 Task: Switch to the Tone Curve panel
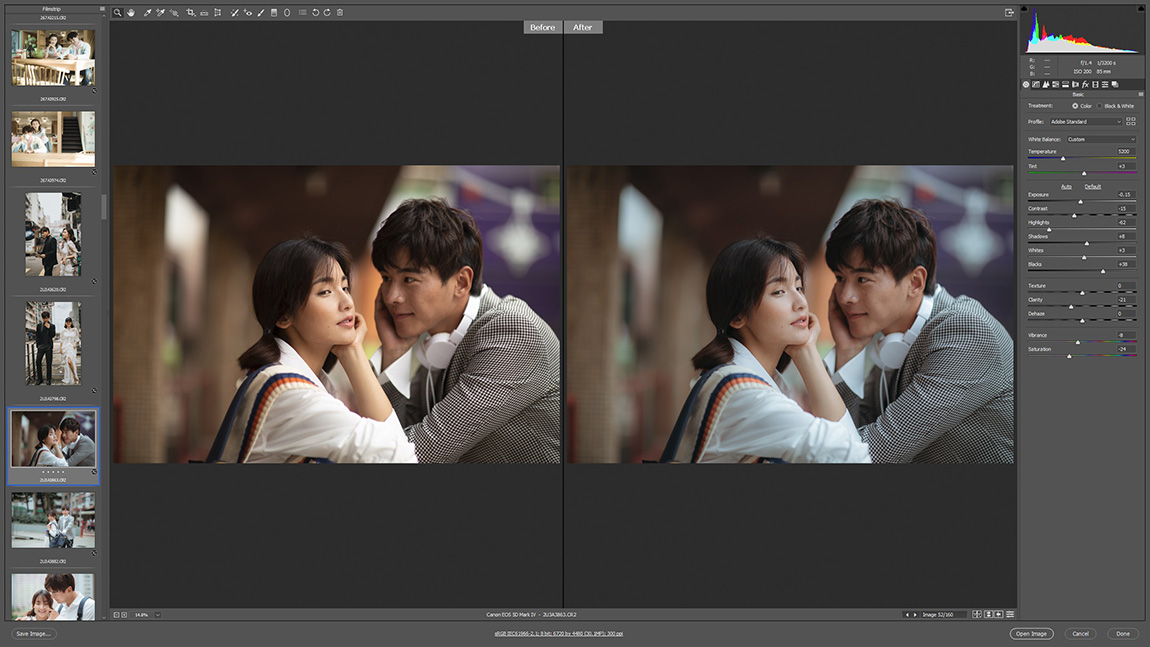[1036, 84]
